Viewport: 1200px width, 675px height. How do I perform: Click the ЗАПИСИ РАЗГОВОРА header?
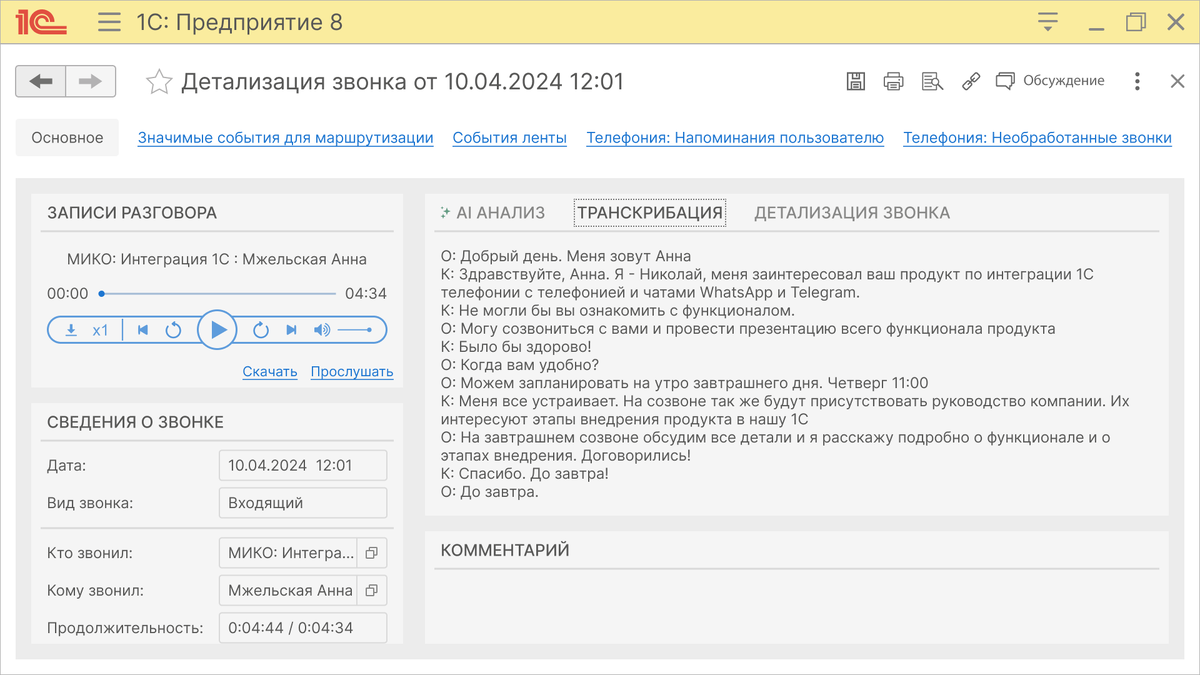click(x=132, y=212)
